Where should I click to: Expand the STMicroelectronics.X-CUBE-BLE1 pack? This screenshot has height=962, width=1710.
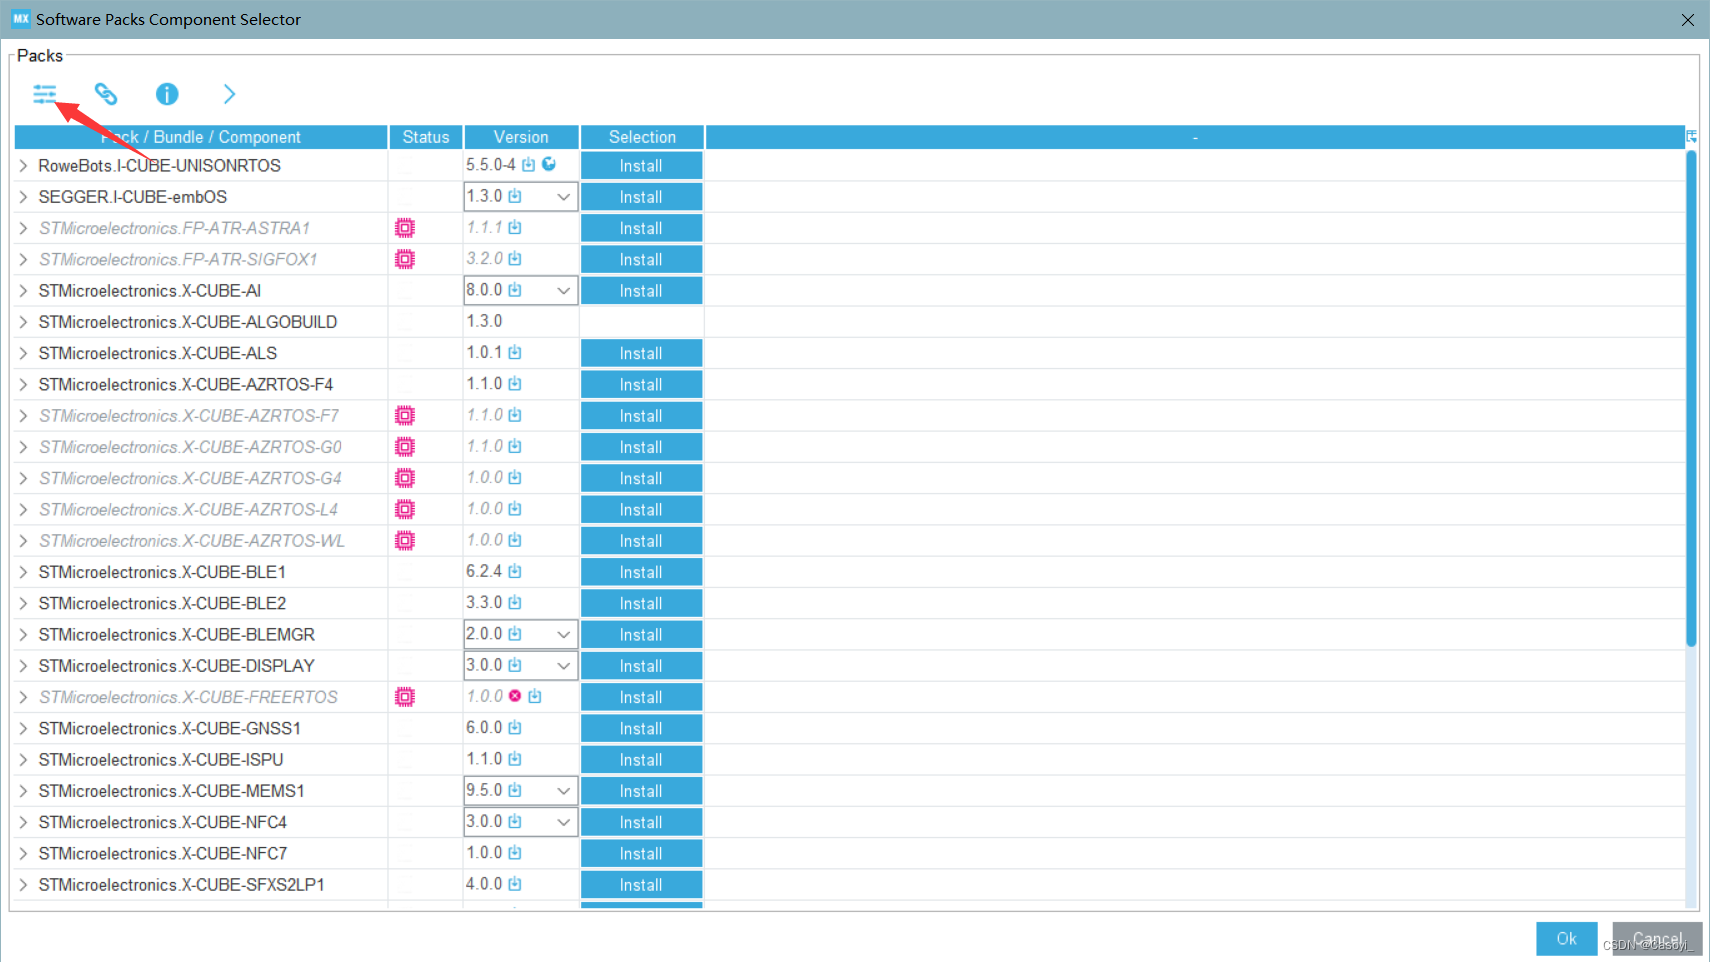point(23,572)
